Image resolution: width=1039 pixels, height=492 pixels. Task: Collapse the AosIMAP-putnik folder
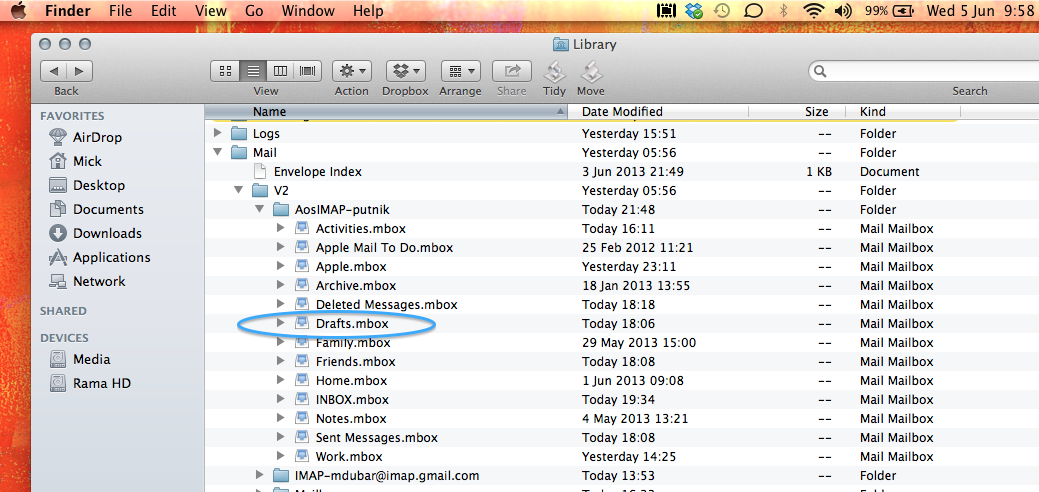(x=260, y=210)
